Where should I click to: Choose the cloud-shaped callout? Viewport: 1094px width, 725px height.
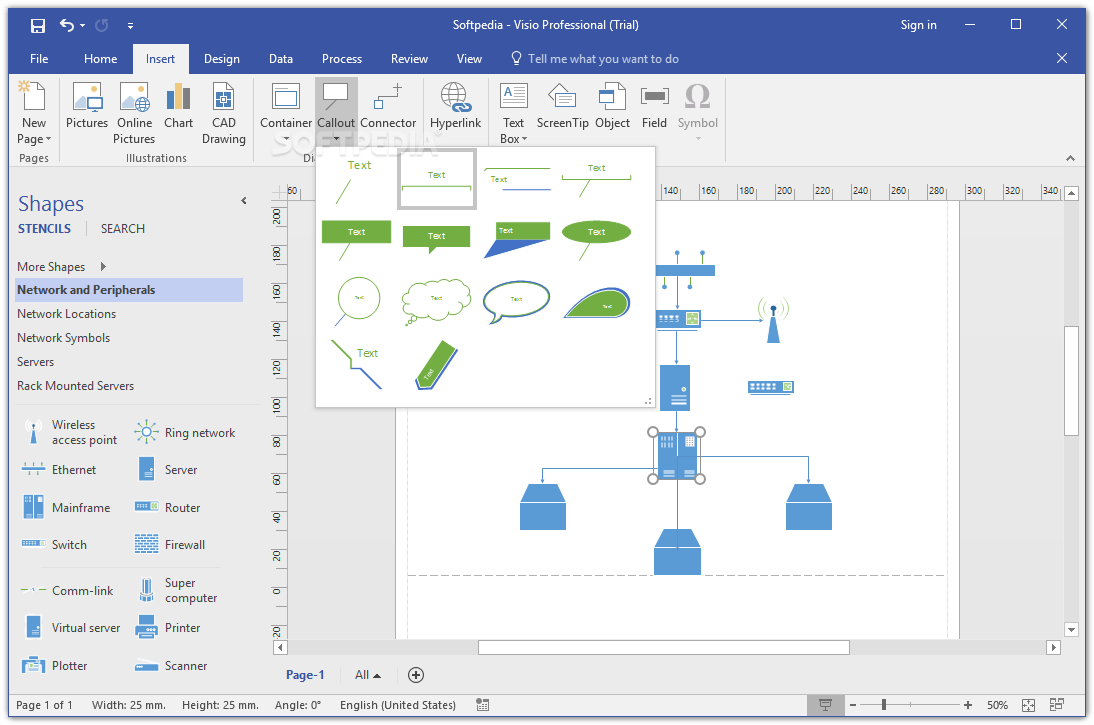pos(436,301)
